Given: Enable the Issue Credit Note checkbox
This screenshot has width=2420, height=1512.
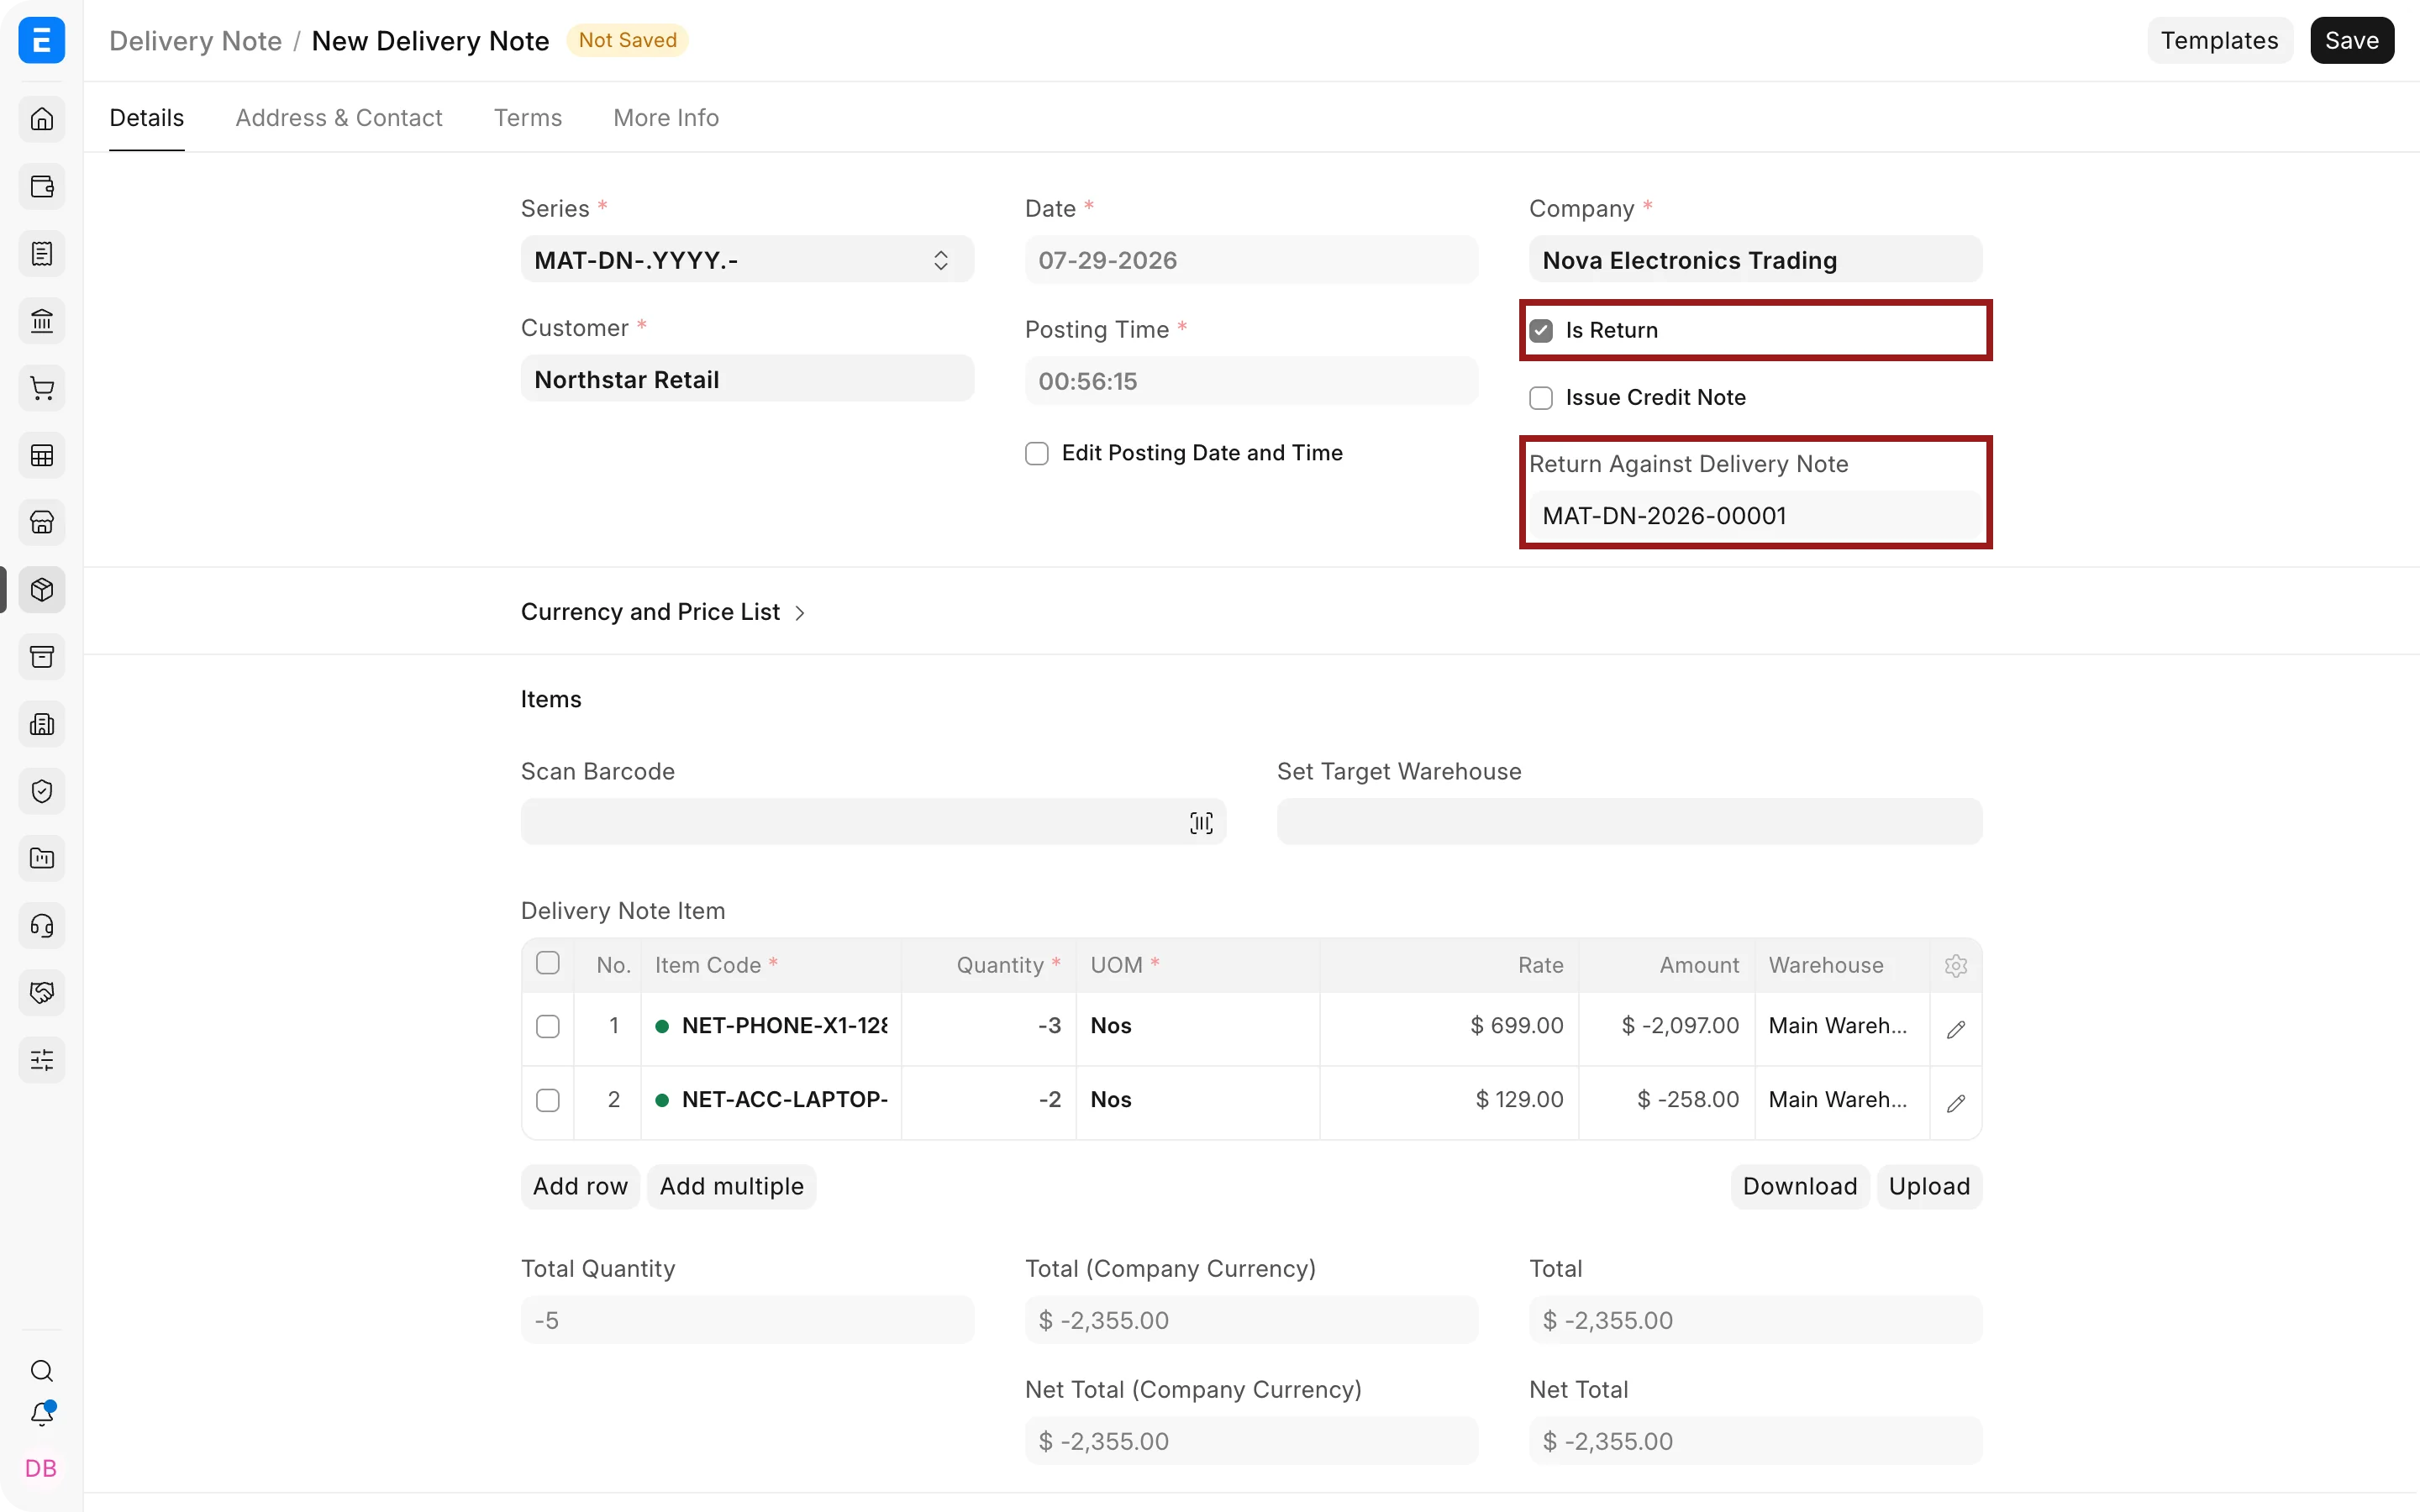Looking at the screenshot, I should [x=1541, y=398].
